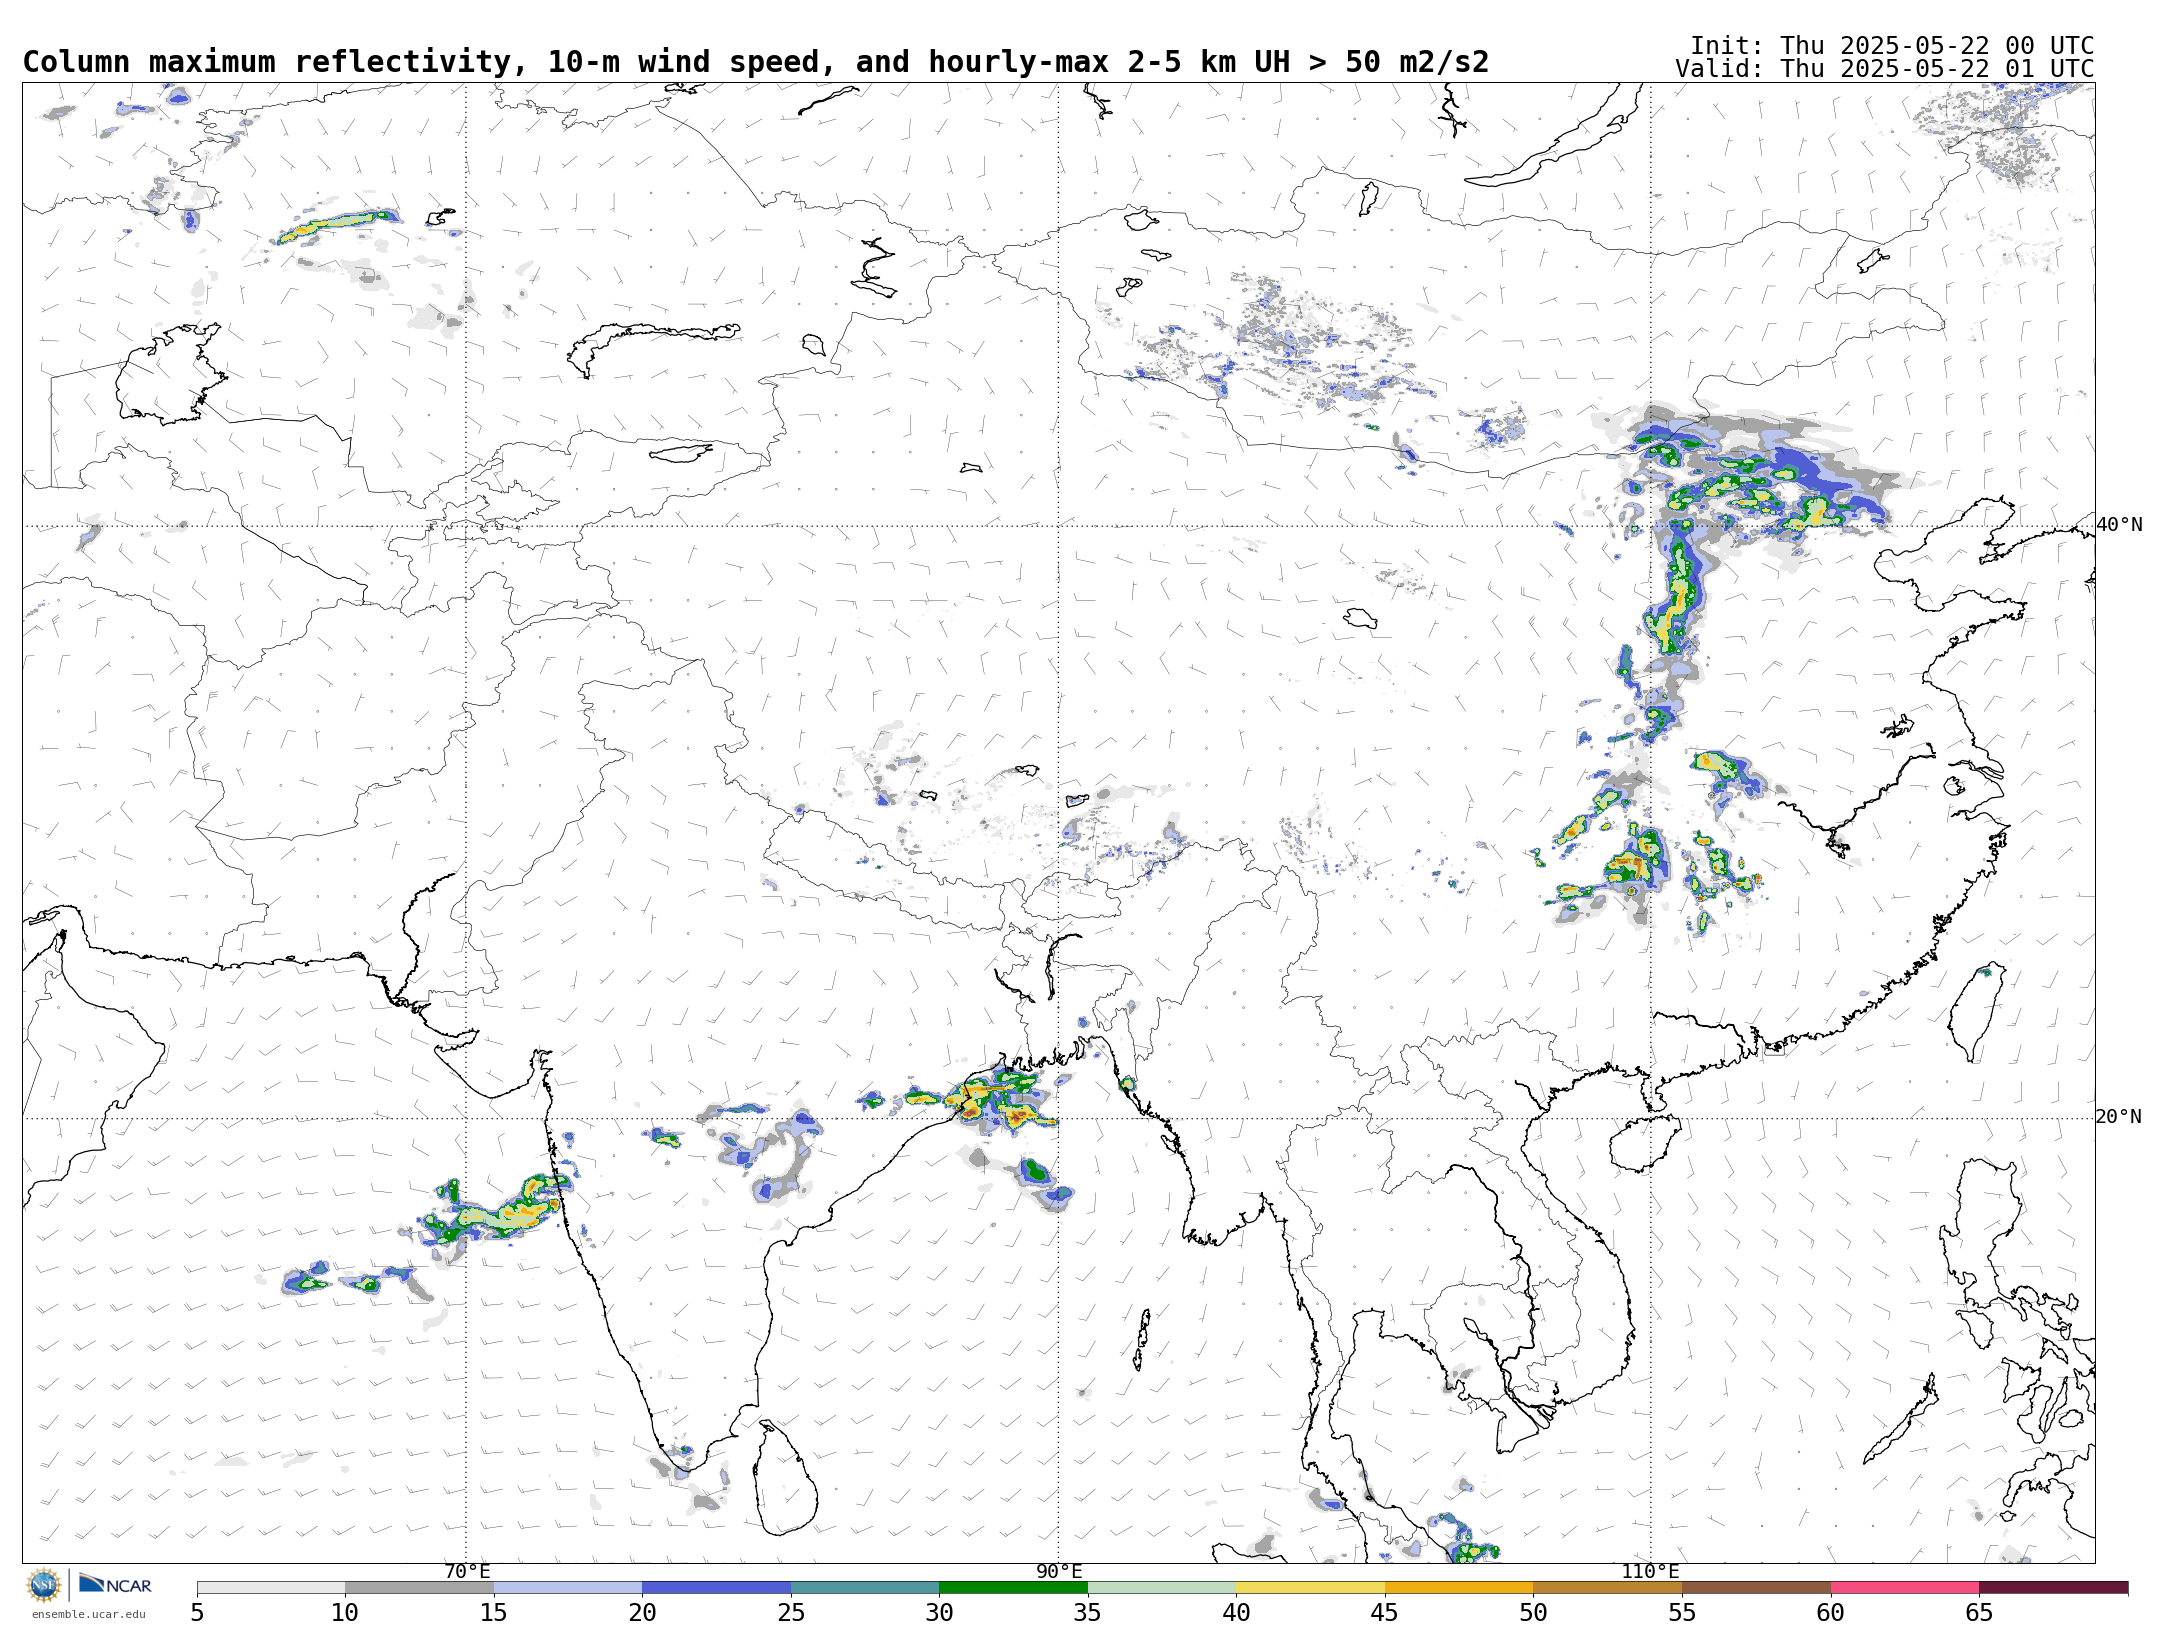Click the colorbar tick label '45'
Viewport: 2160px width, 1626px height.
(1385, 1613)
